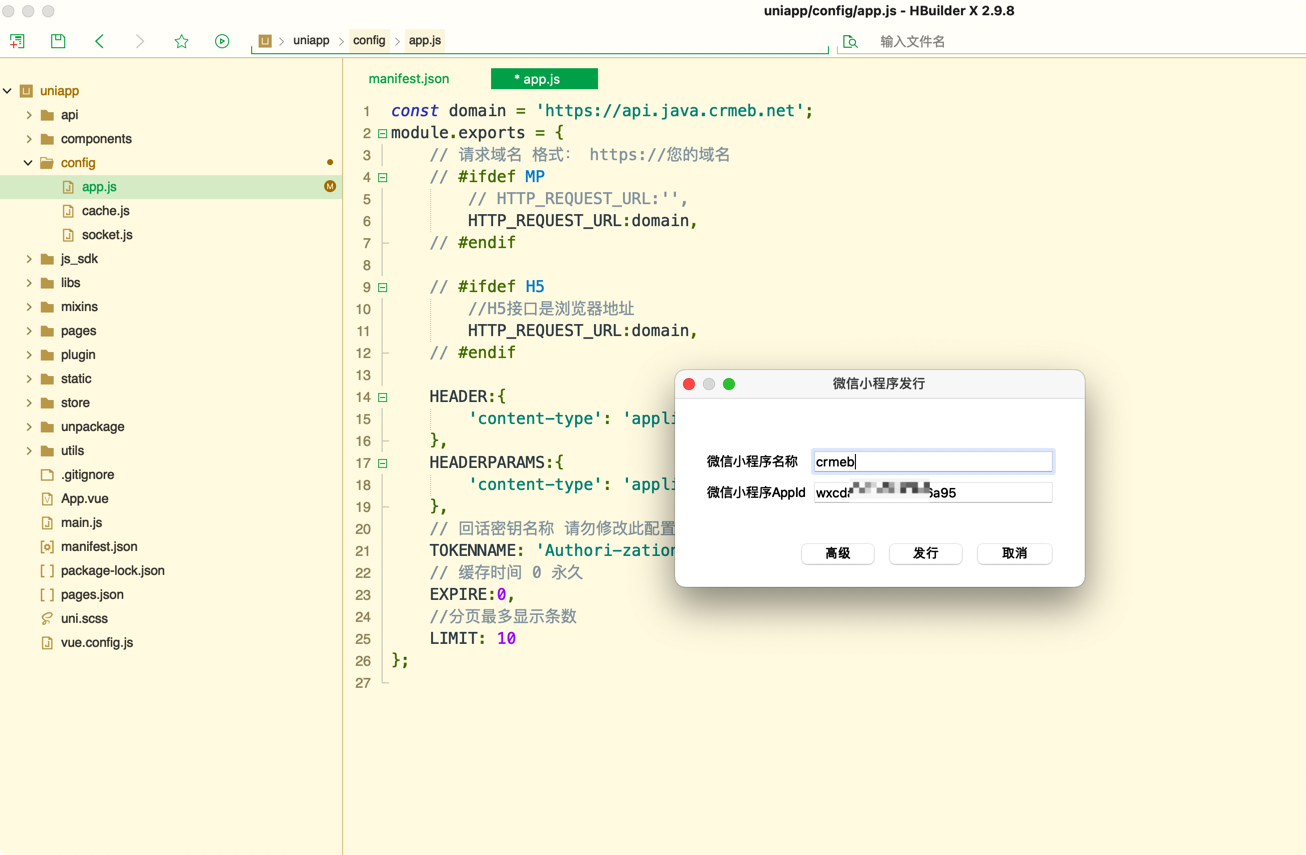1306x855 pixels.
Task: Click the file search icon beside input
Action: 850,41
